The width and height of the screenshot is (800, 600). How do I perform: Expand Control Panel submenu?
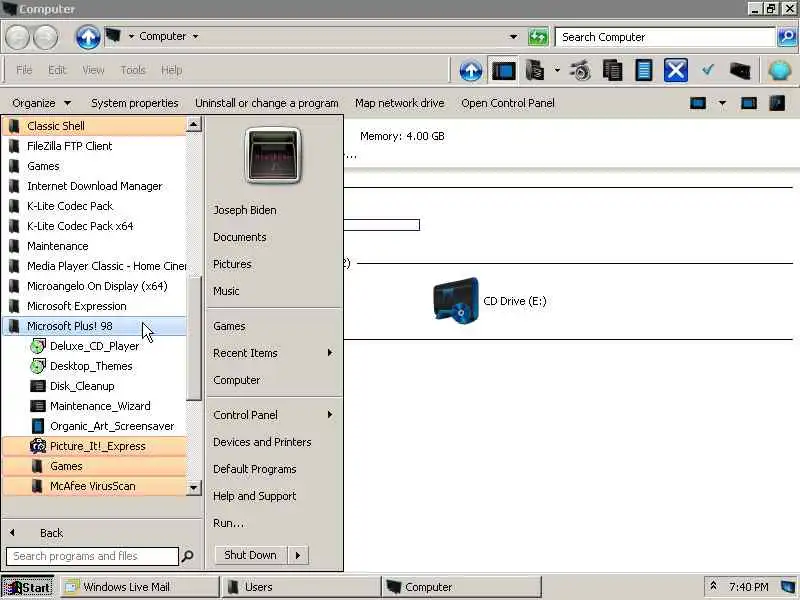tap(330, 415)
